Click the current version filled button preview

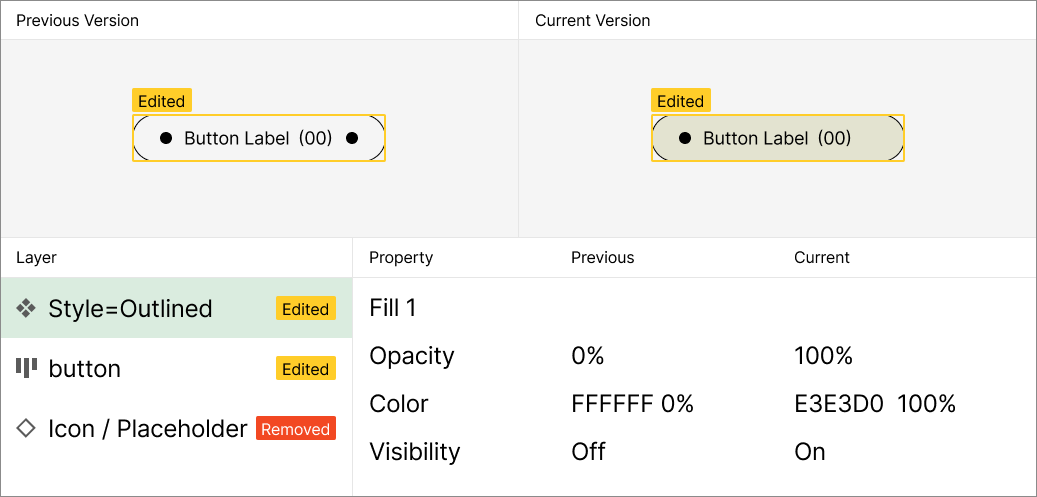pyautogui.click(x=777, y=138)
